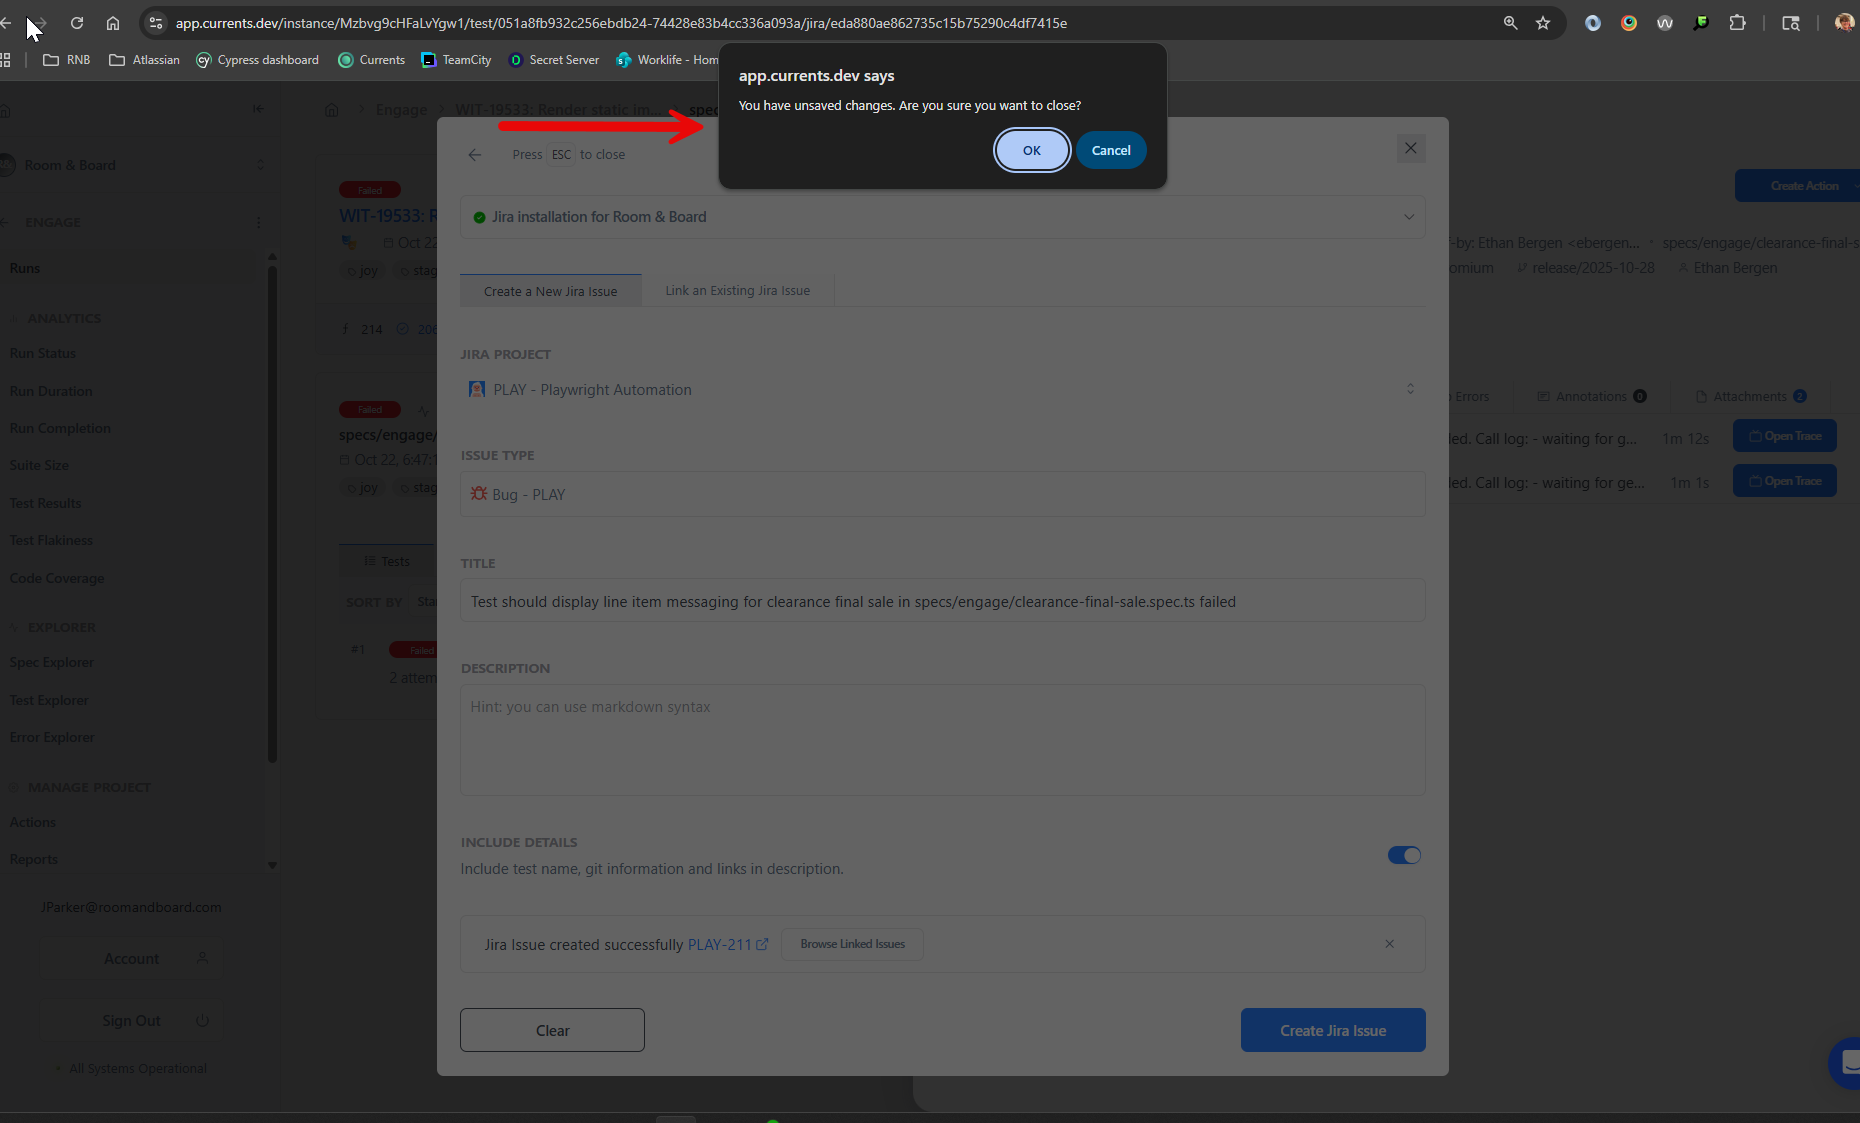Click the Create Jira Issue button
1860x1123 pixels.
(x=1333, y=1030)
